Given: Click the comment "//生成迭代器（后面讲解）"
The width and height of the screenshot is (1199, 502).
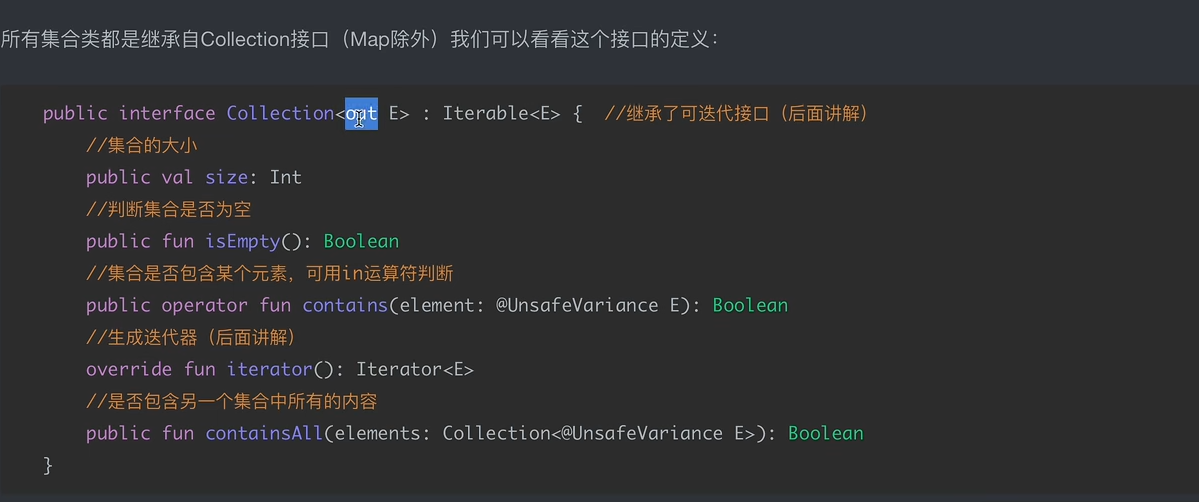Looking at the screenshot, I should tap(190, 337).
